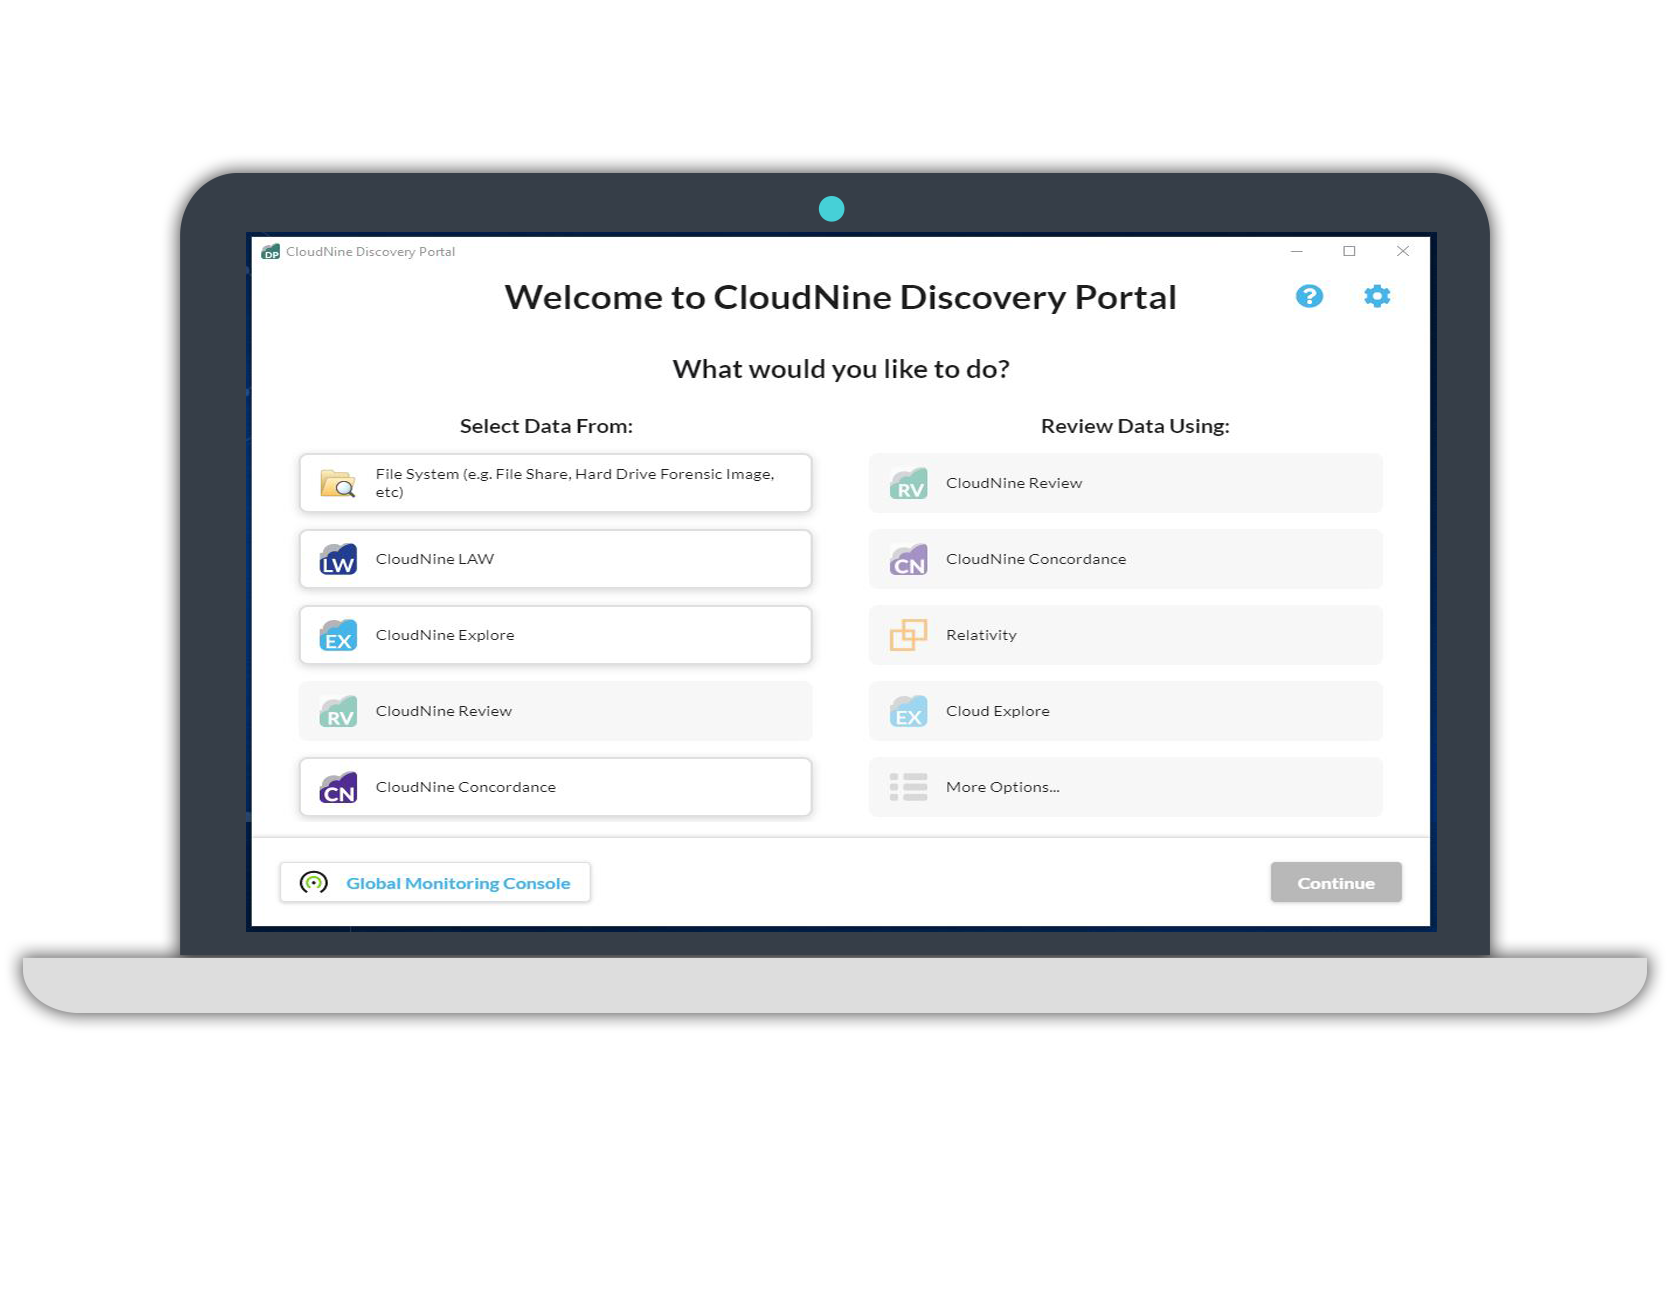Choose Cloud Explore as review platform

1125,711
